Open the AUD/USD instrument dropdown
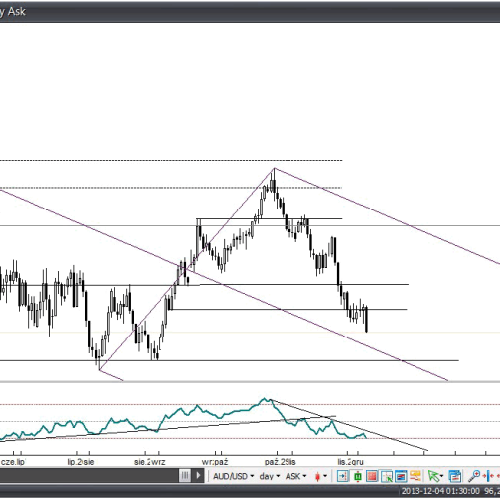 [x=233, y=476]
